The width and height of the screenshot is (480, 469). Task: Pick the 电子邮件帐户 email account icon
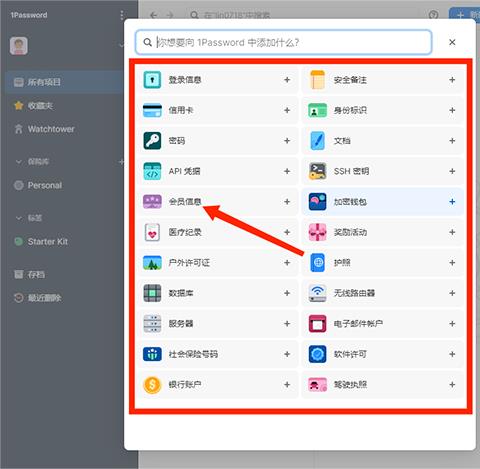[x=317, y=324]
